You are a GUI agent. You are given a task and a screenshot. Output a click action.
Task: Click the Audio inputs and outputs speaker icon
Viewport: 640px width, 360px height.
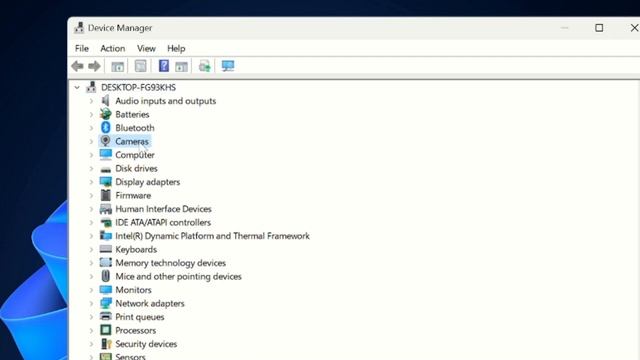point(105,101)
